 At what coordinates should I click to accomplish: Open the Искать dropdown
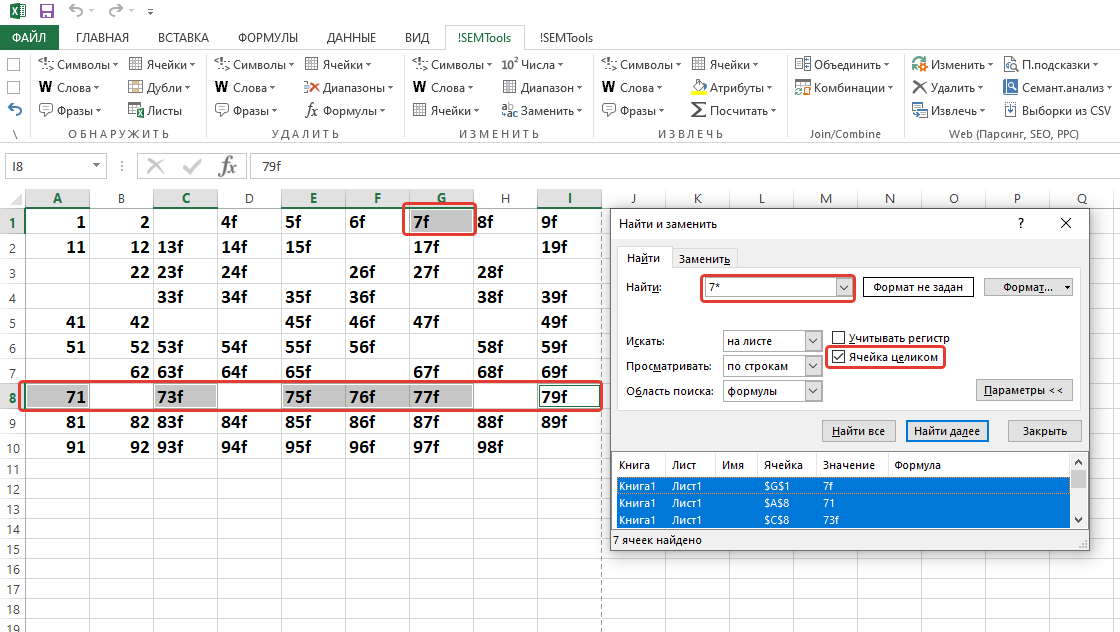click(x=813, y=341)
